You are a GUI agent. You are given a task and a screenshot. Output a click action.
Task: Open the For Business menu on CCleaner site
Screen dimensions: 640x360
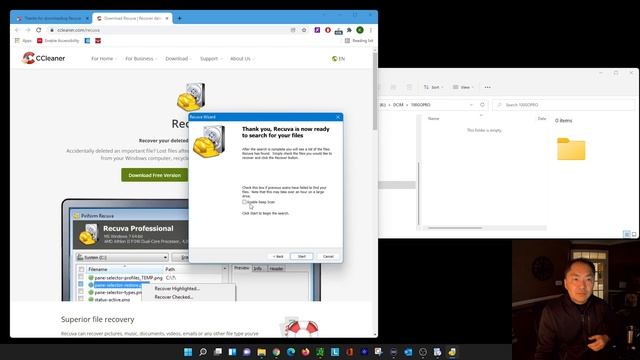click(x=141, y=59)
